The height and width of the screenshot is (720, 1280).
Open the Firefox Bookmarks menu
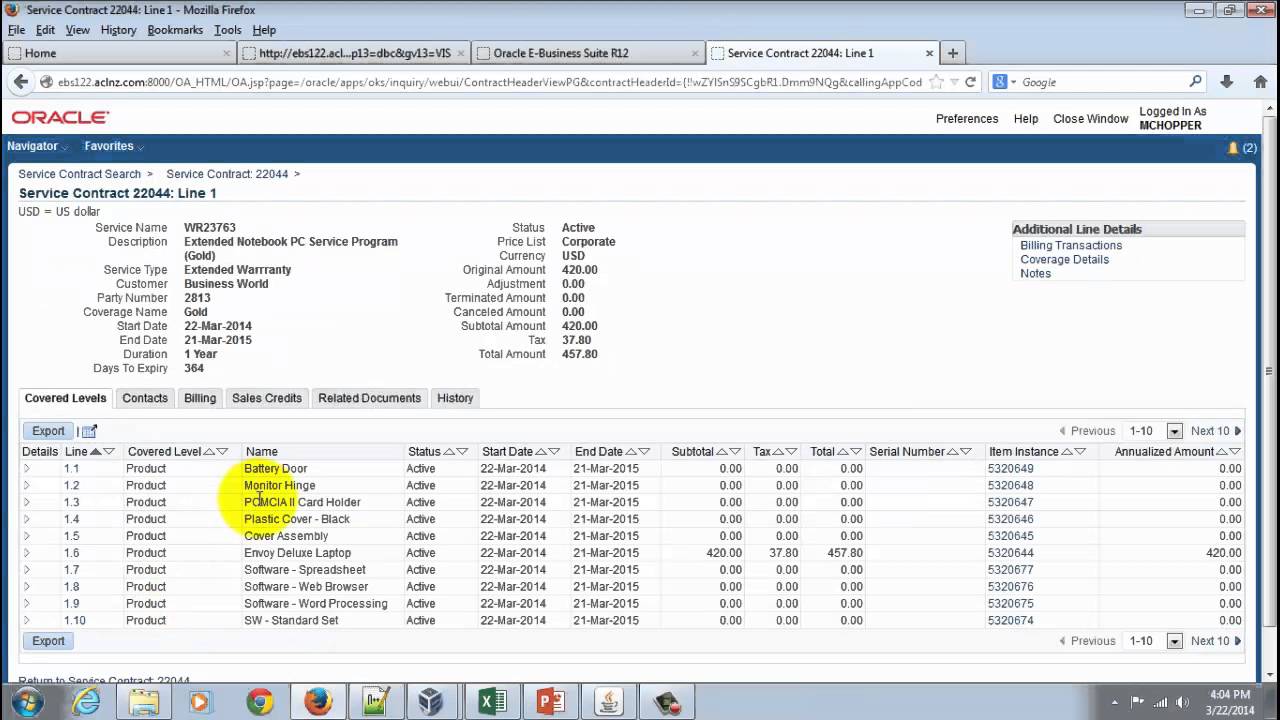click(x=175, y=30)
